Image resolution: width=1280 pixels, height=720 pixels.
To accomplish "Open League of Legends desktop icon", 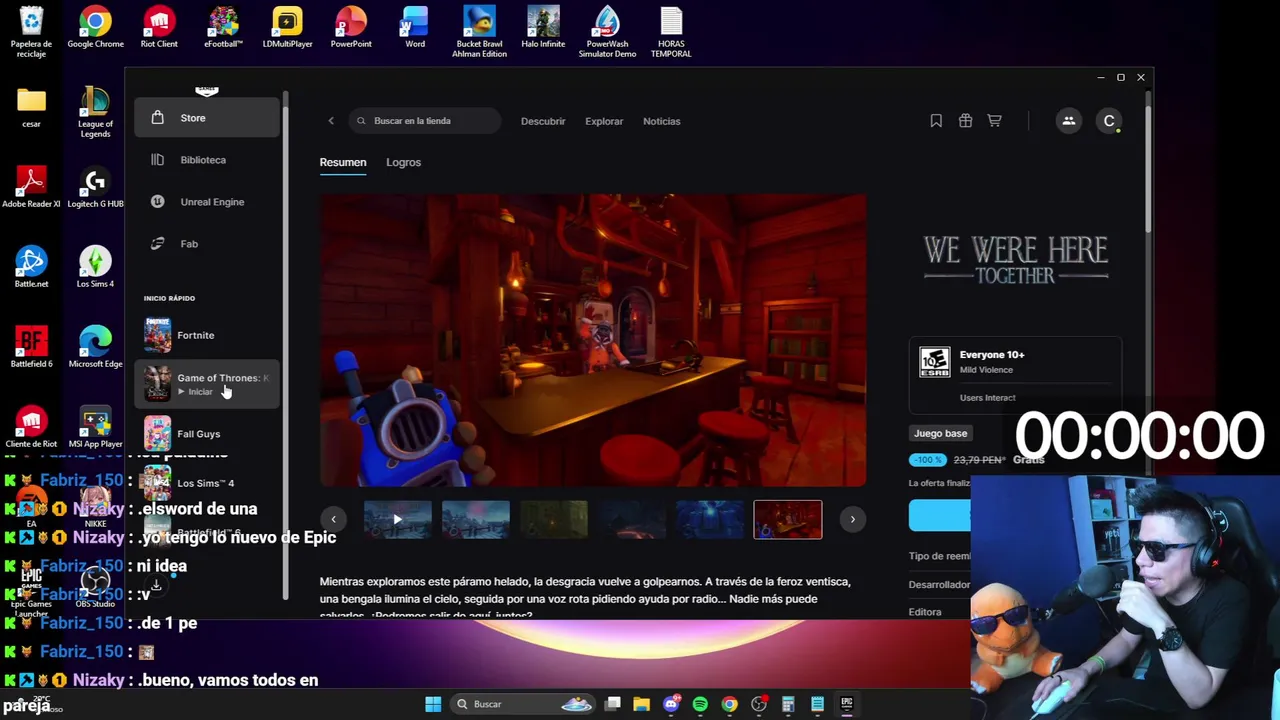I will [x=95, y=112].
